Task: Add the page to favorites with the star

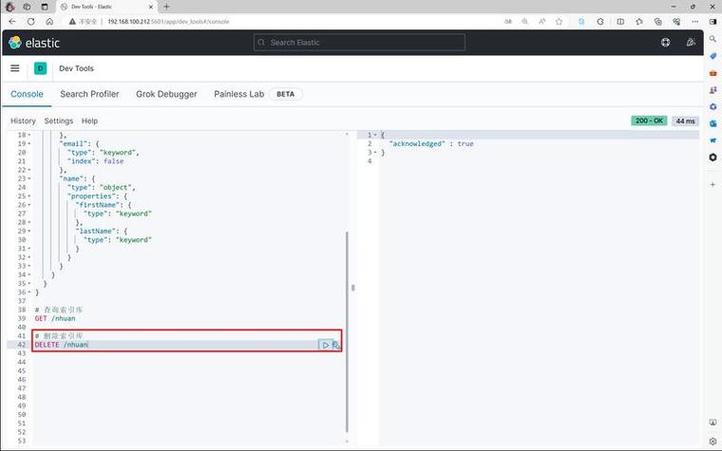Action: pos(559,21)
